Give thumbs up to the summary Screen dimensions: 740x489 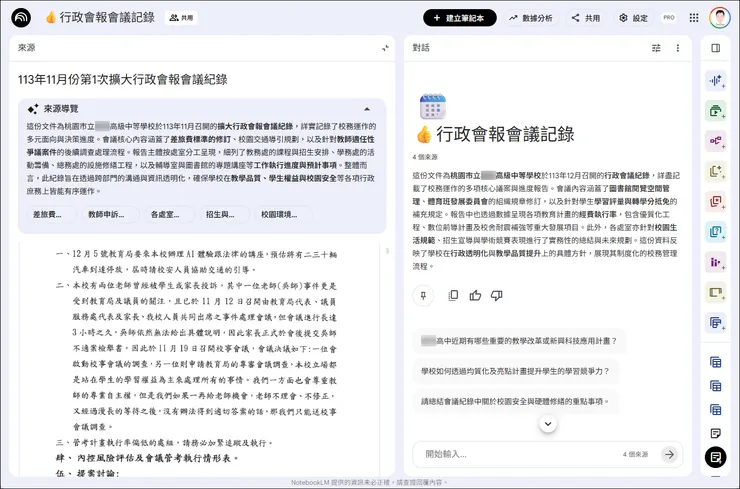tap(475, 295)
